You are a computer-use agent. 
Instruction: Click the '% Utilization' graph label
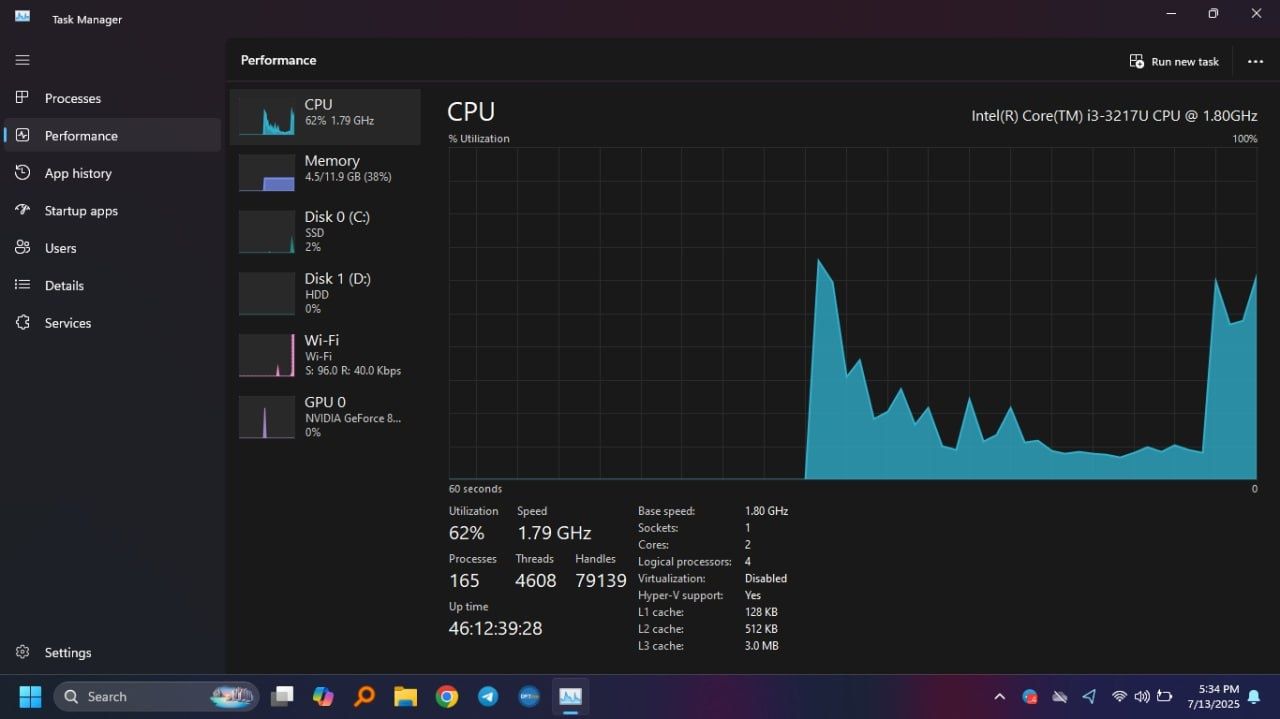(x=479, y=139)
